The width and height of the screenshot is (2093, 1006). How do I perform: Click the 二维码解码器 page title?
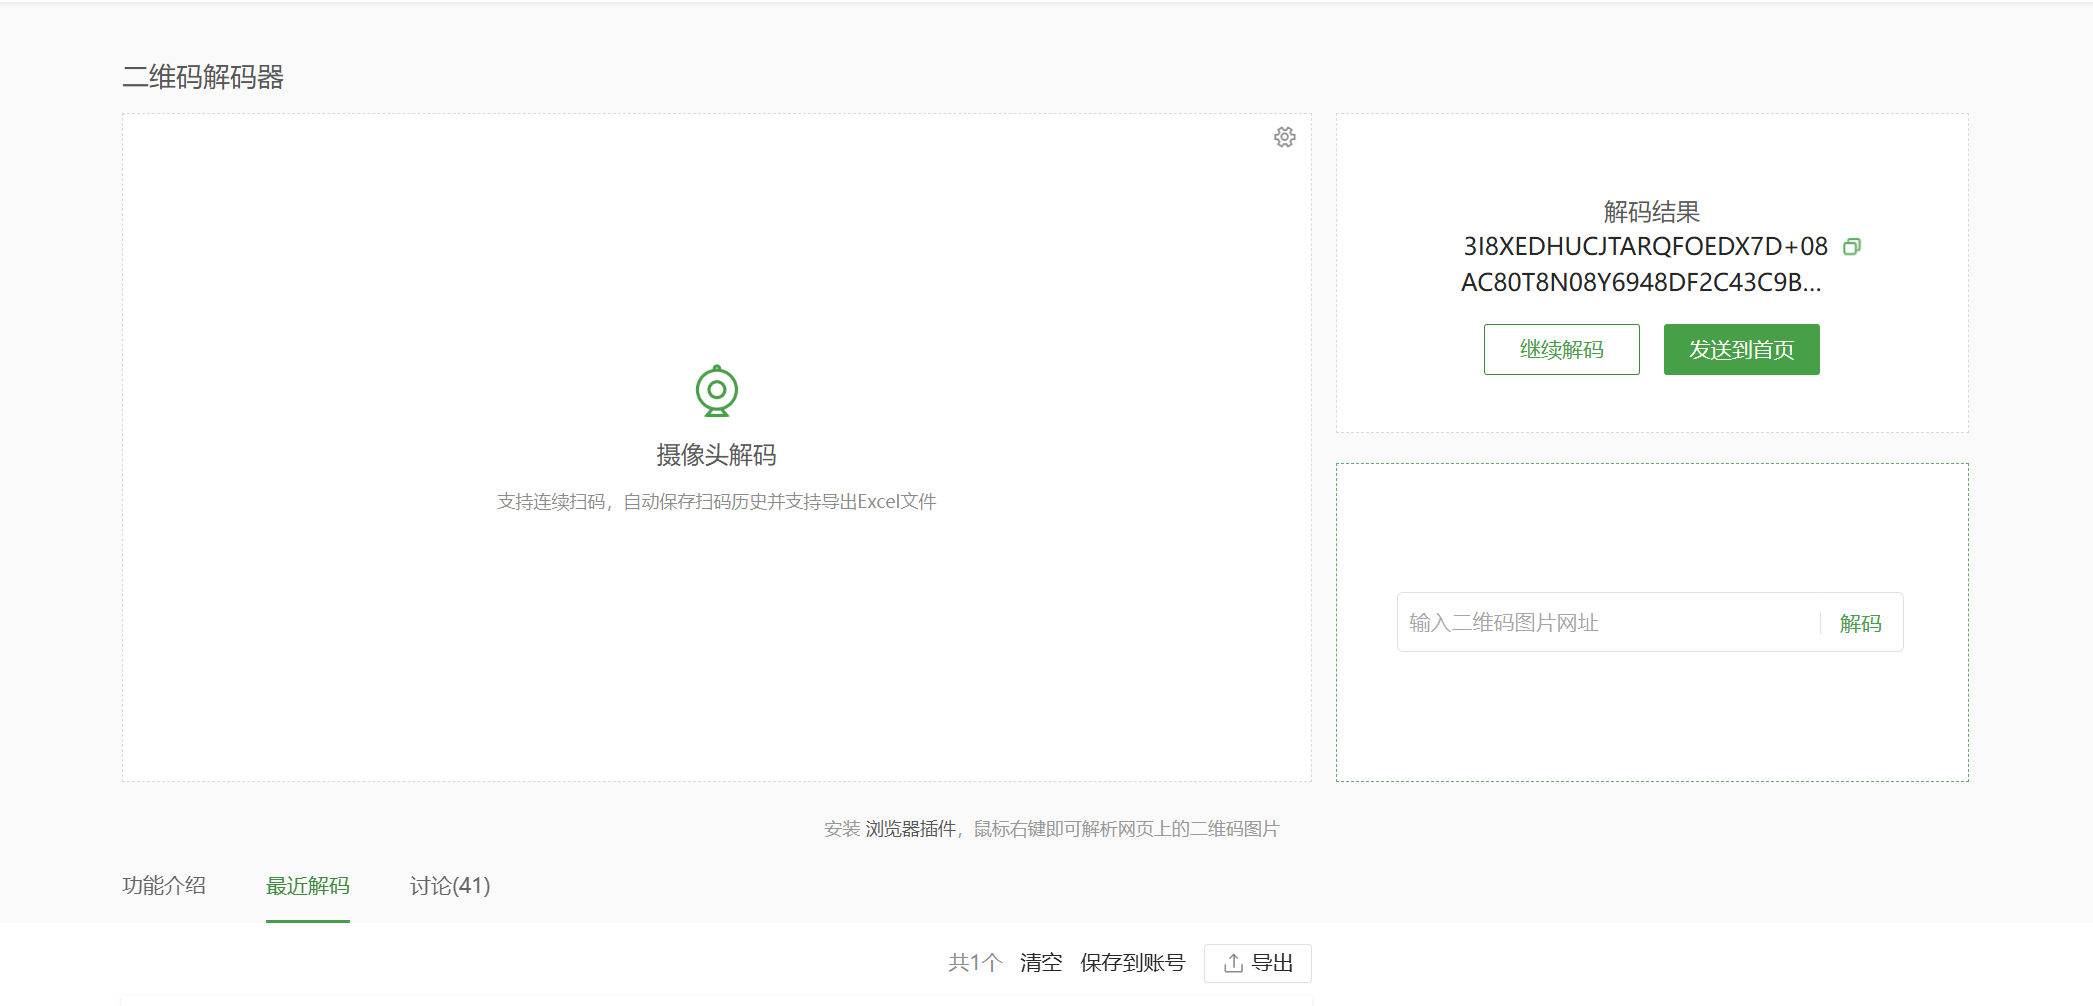coord(203,77)
